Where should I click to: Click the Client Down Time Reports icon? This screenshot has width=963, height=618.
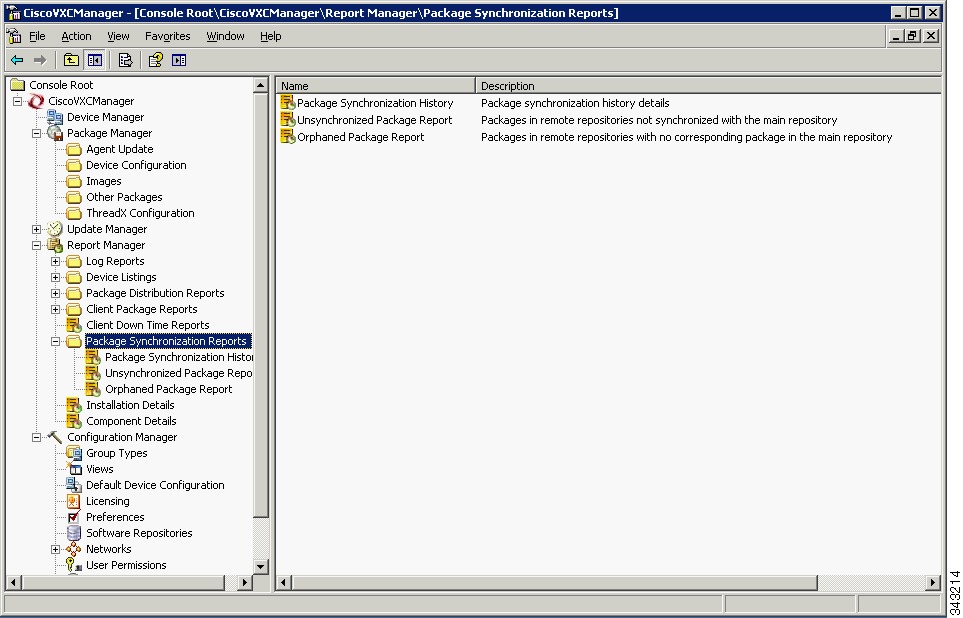coord(74,325)
